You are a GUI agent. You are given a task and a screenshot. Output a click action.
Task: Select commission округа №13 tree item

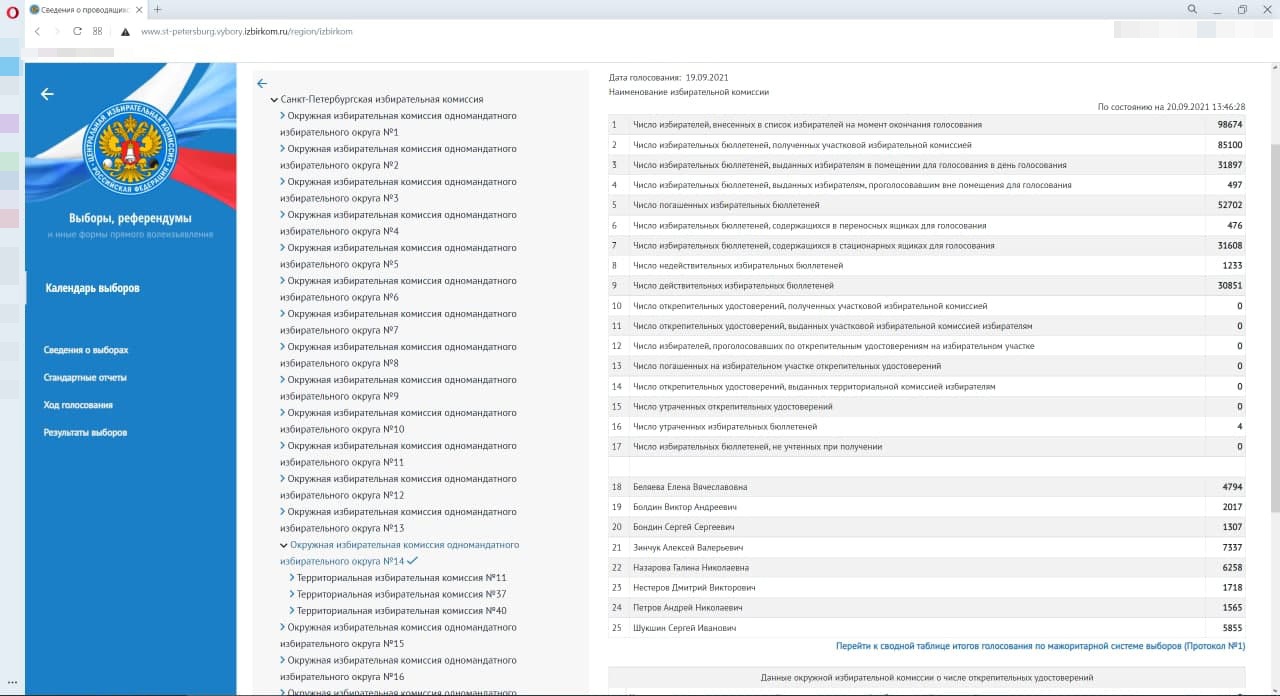[x=398, y=520]
